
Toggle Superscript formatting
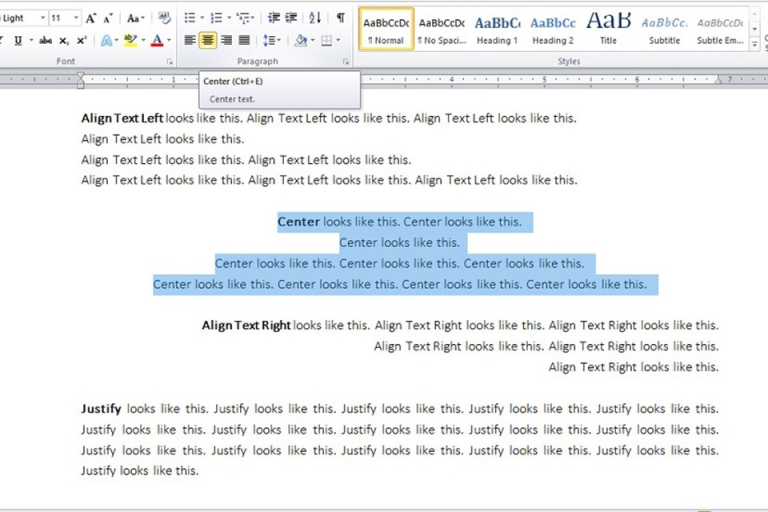tap(81, 41)
